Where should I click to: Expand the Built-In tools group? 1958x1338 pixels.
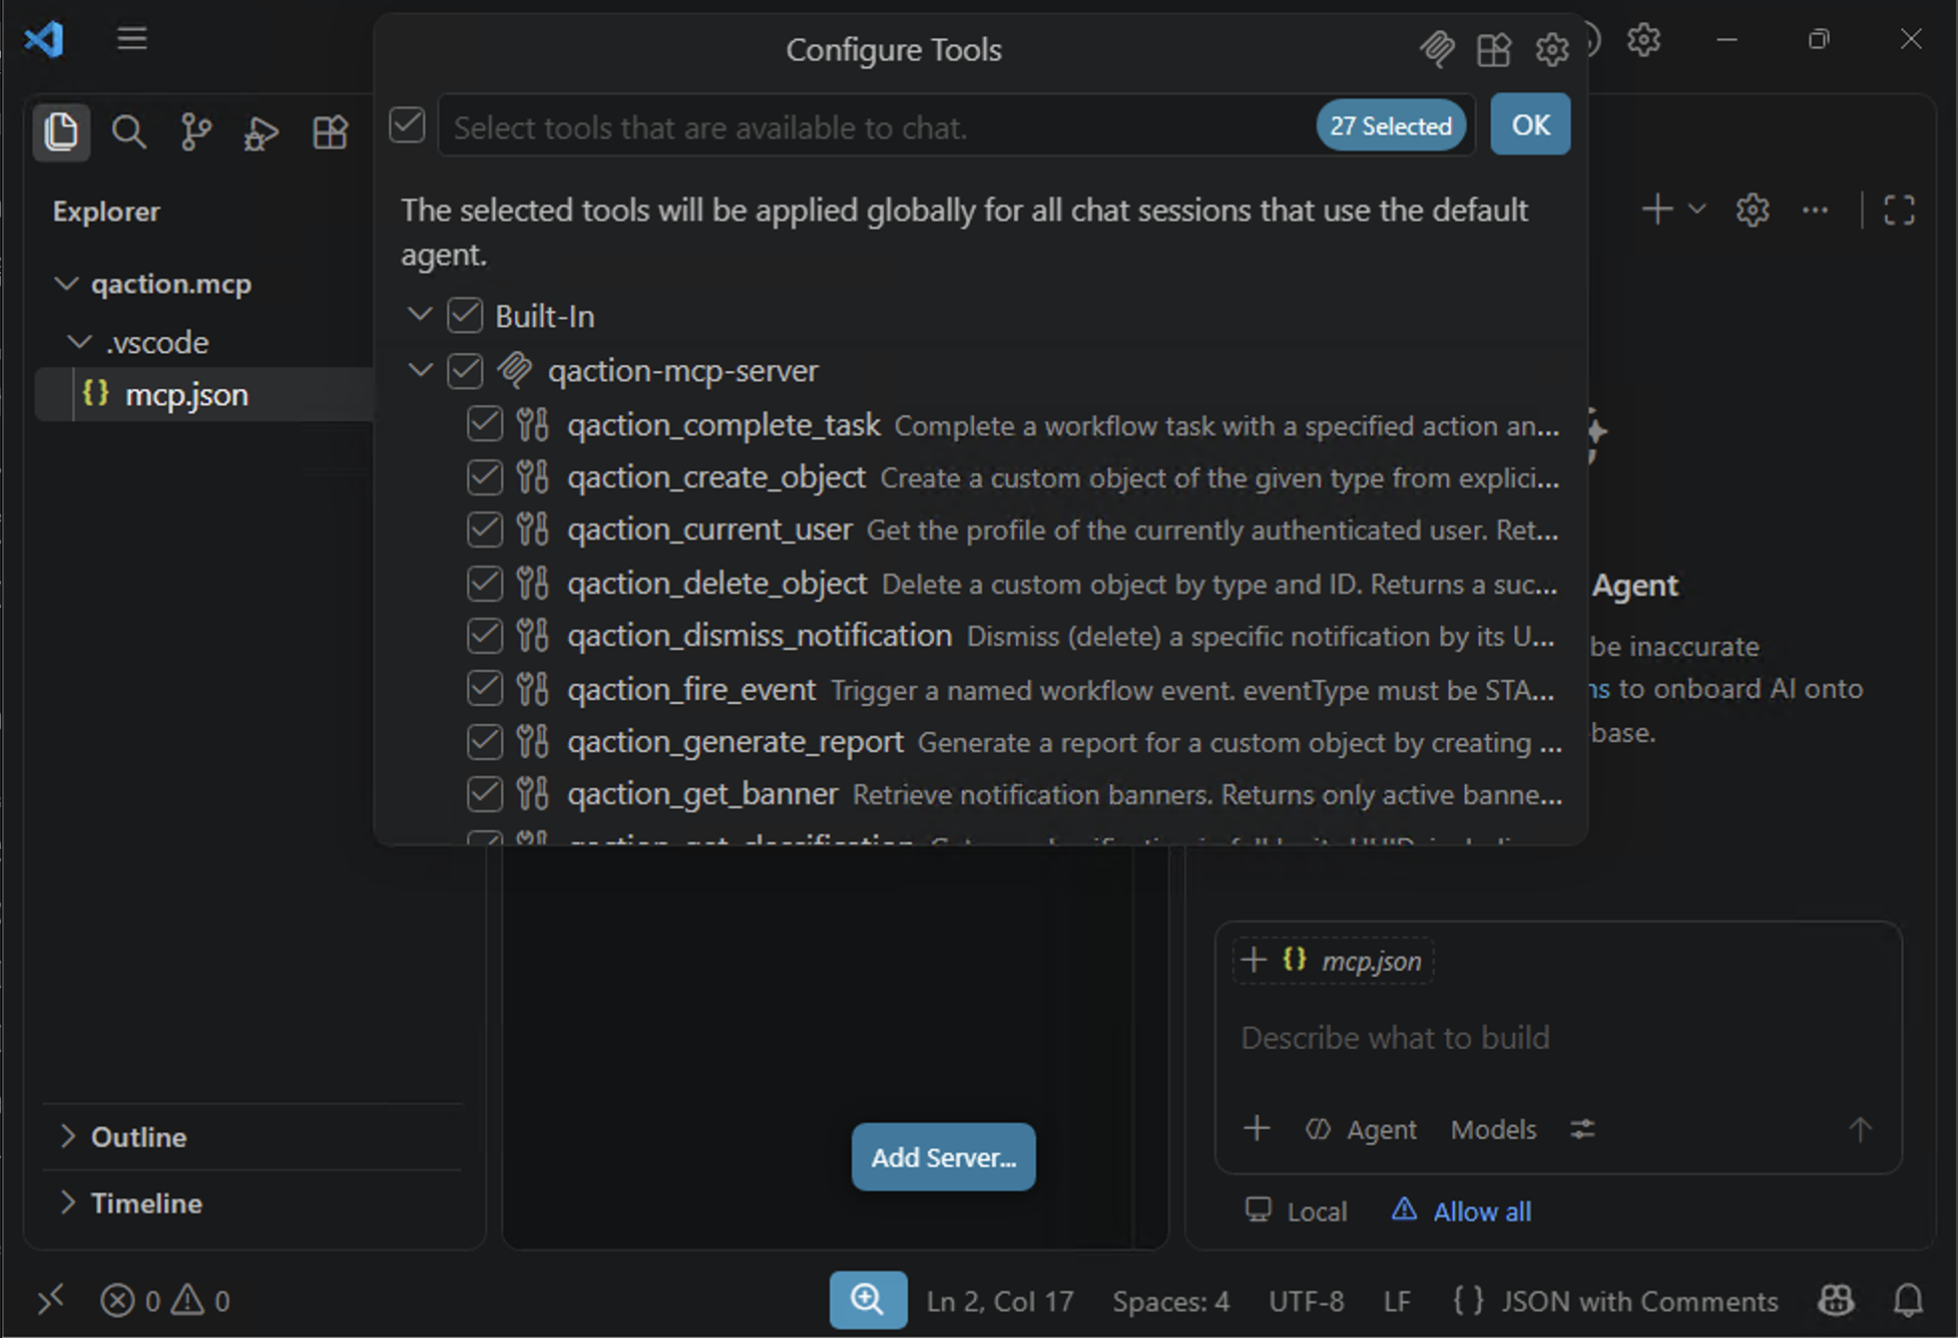point(420,315)
